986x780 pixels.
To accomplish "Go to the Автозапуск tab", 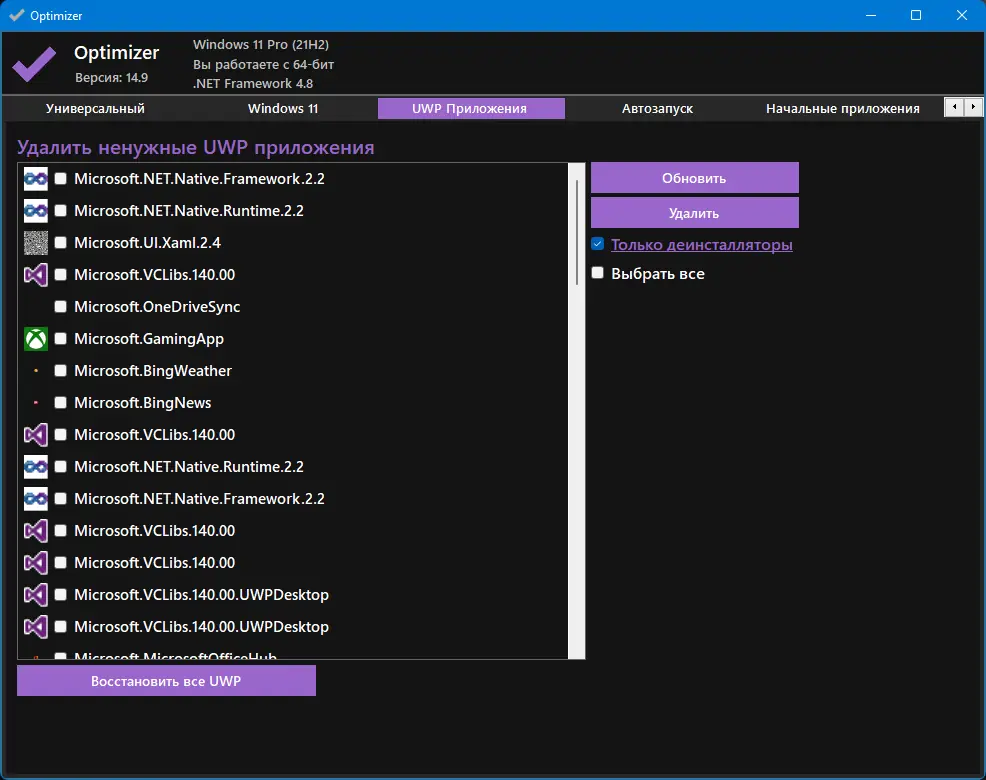I will coord(657,108).
